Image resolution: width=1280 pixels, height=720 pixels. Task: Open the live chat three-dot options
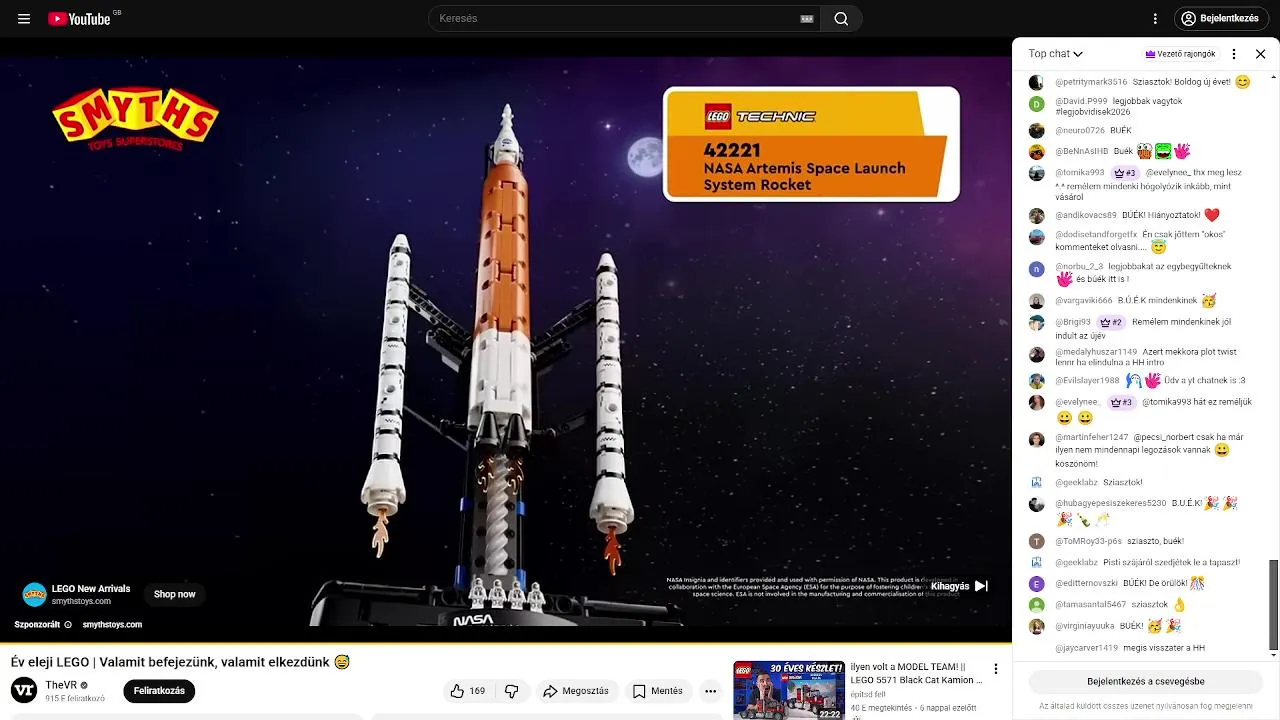tap(1234, 54)
